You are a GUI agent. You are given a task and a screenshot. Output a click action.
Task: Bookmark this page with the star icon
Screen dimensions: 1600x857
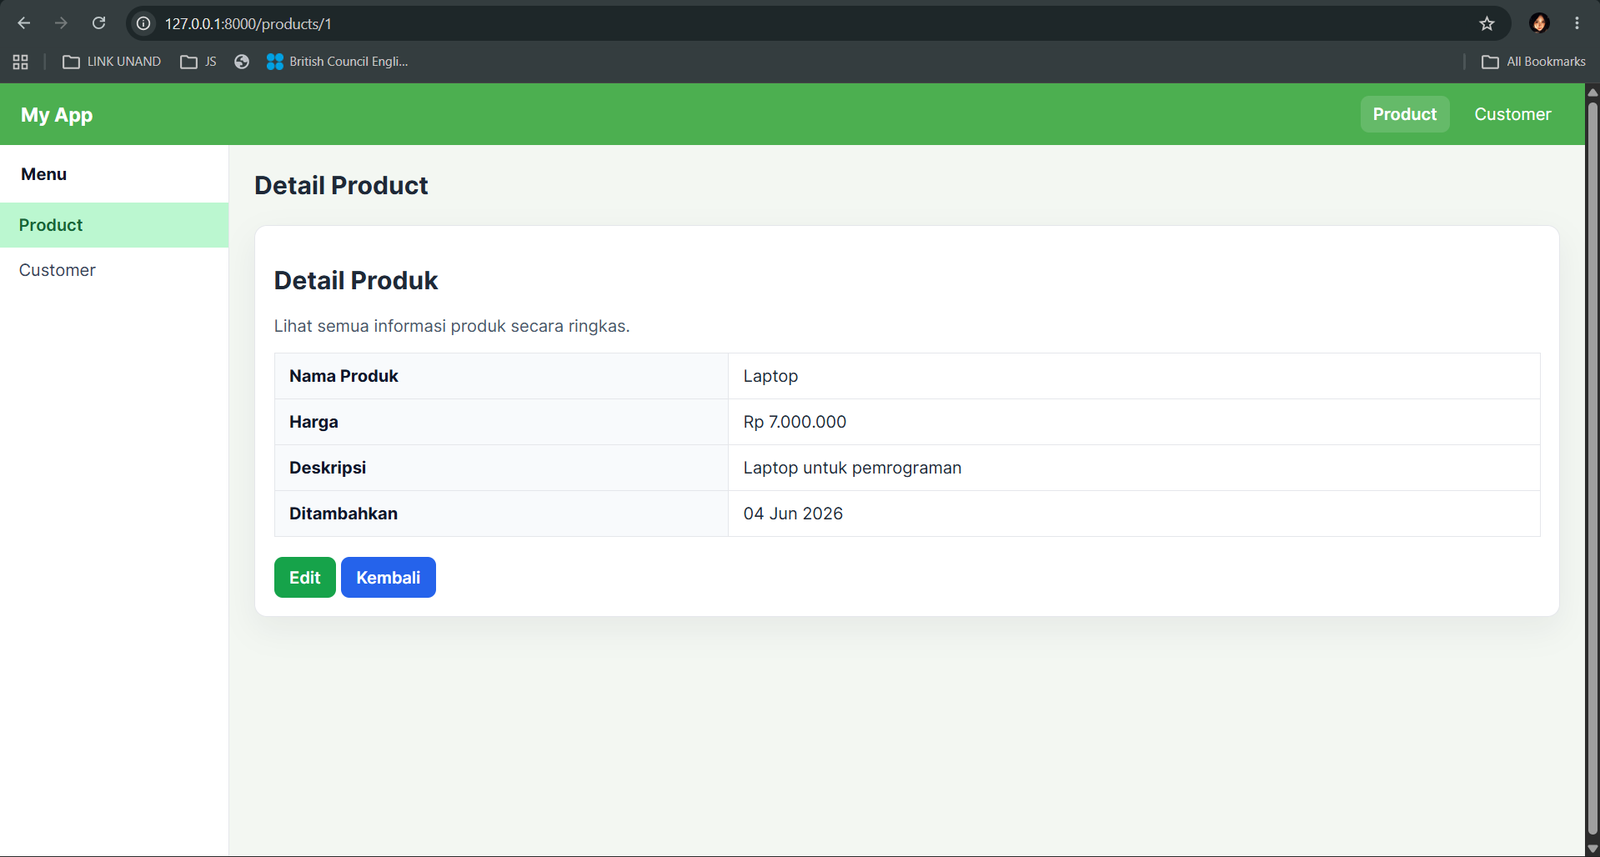(1487, 23)
